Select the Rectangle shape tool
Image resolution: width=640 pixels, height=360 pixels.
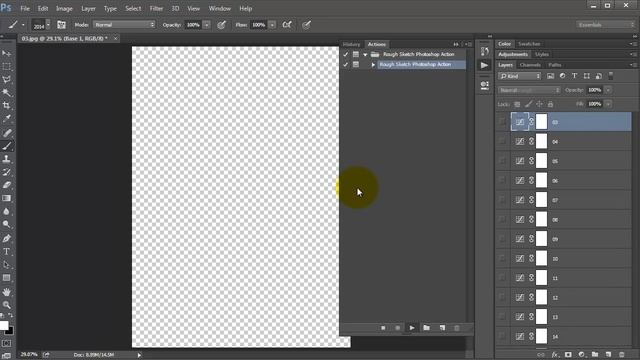7,278
